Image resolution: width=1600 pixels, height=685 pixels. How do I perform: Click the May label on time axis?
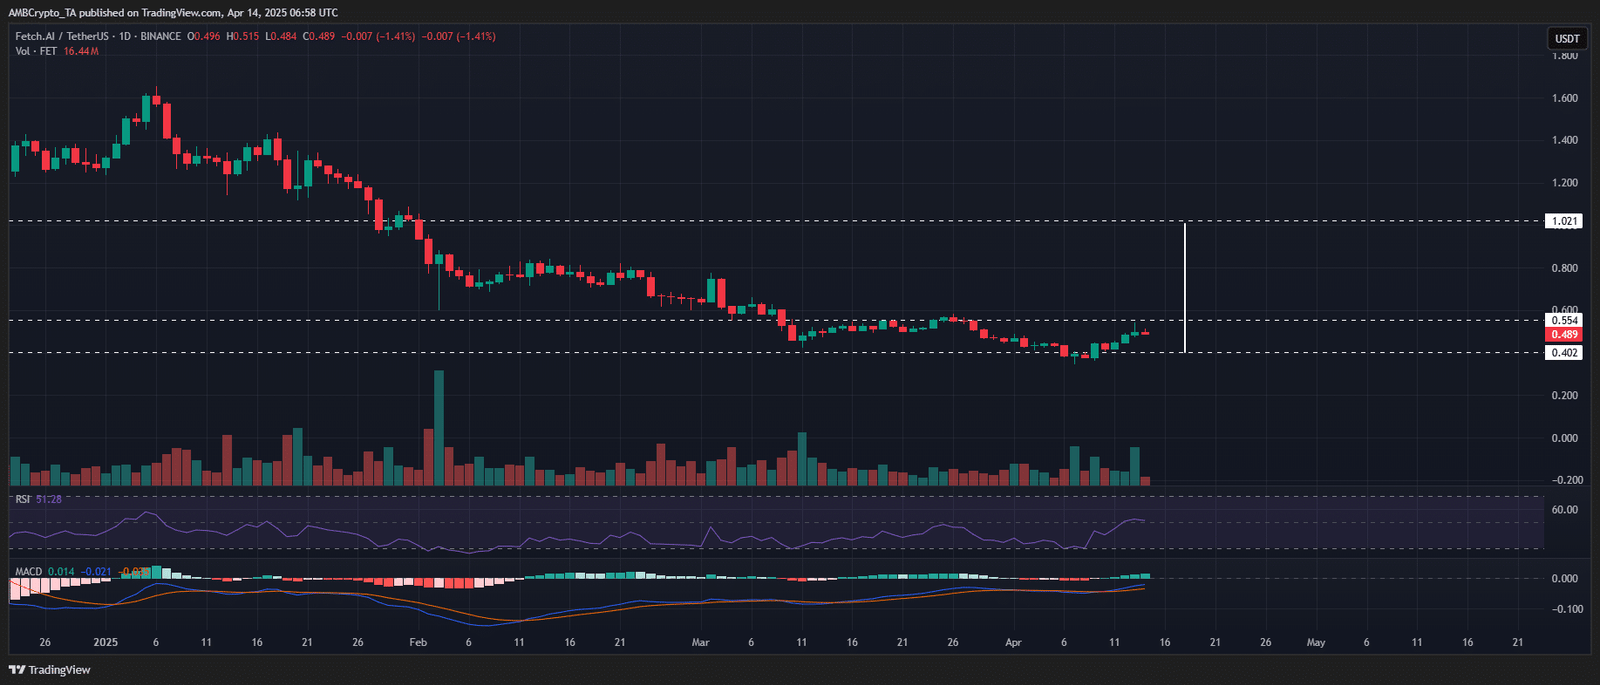1316,642
